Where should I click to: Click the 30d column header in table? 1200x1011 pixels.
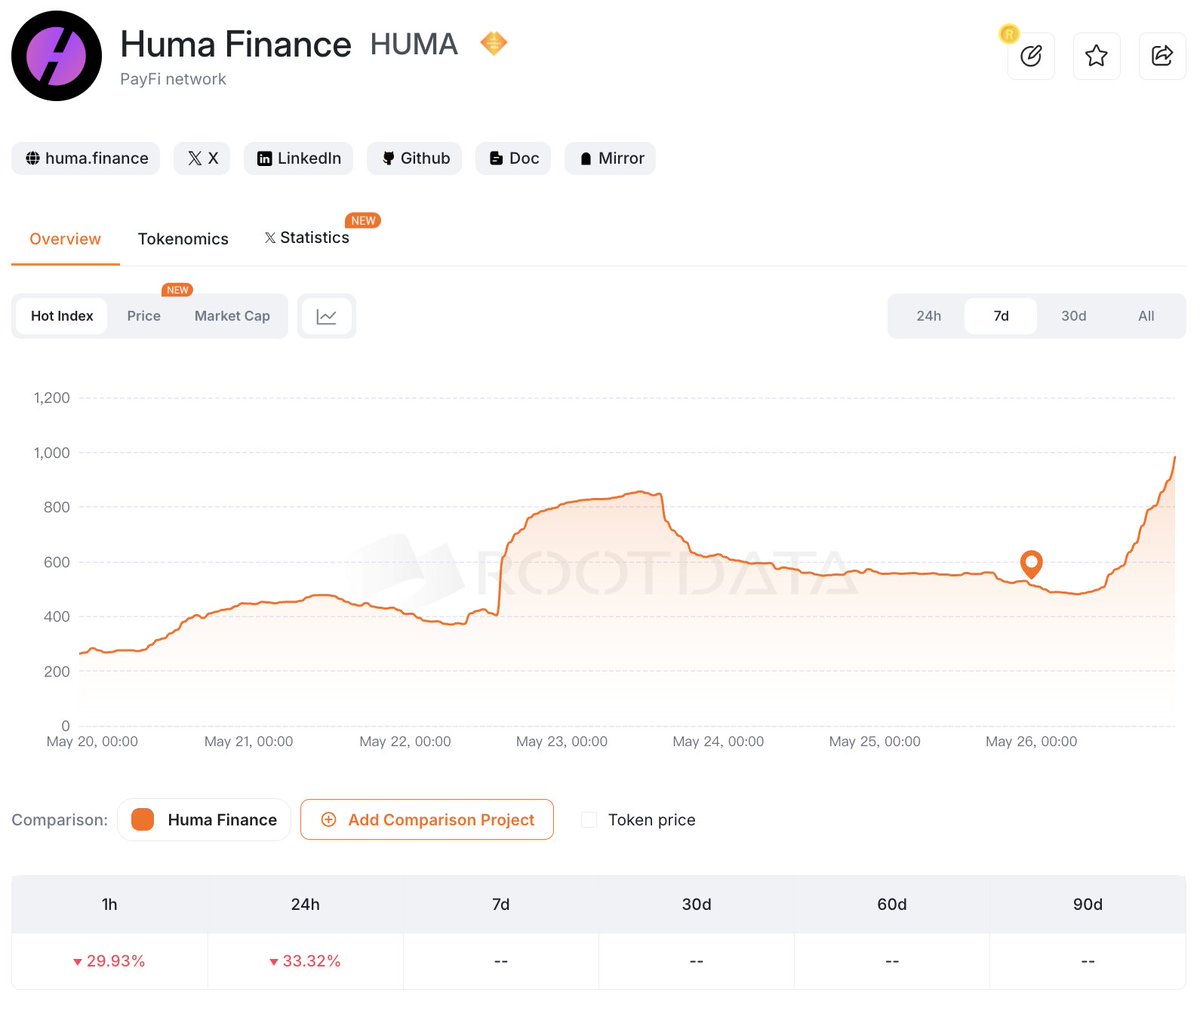click(x=696, y=905)
